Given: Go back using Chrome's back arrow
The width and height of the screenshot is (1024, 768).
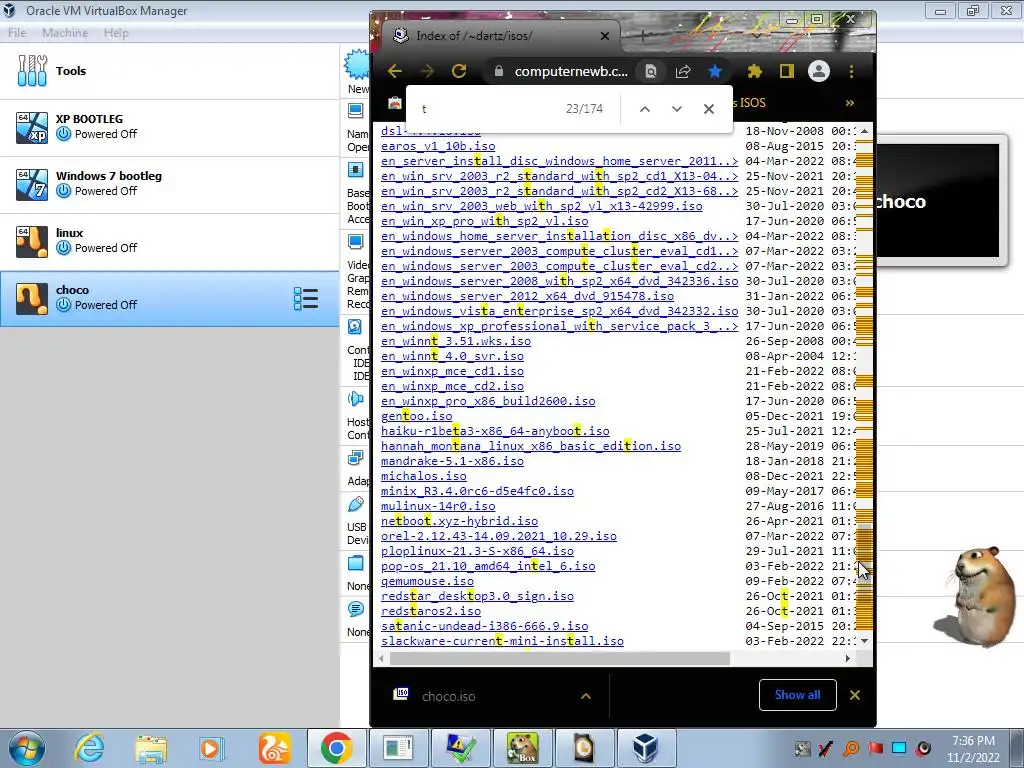Looking at the screenshot, I should (394, 71).
